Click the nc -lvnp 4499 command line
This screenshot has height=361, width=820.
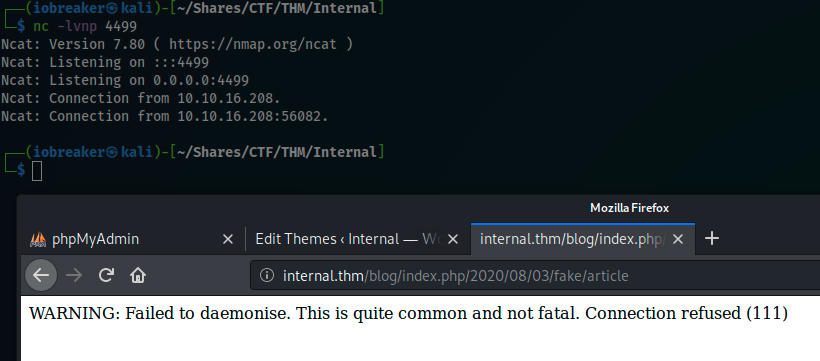[x=85, y=26]
